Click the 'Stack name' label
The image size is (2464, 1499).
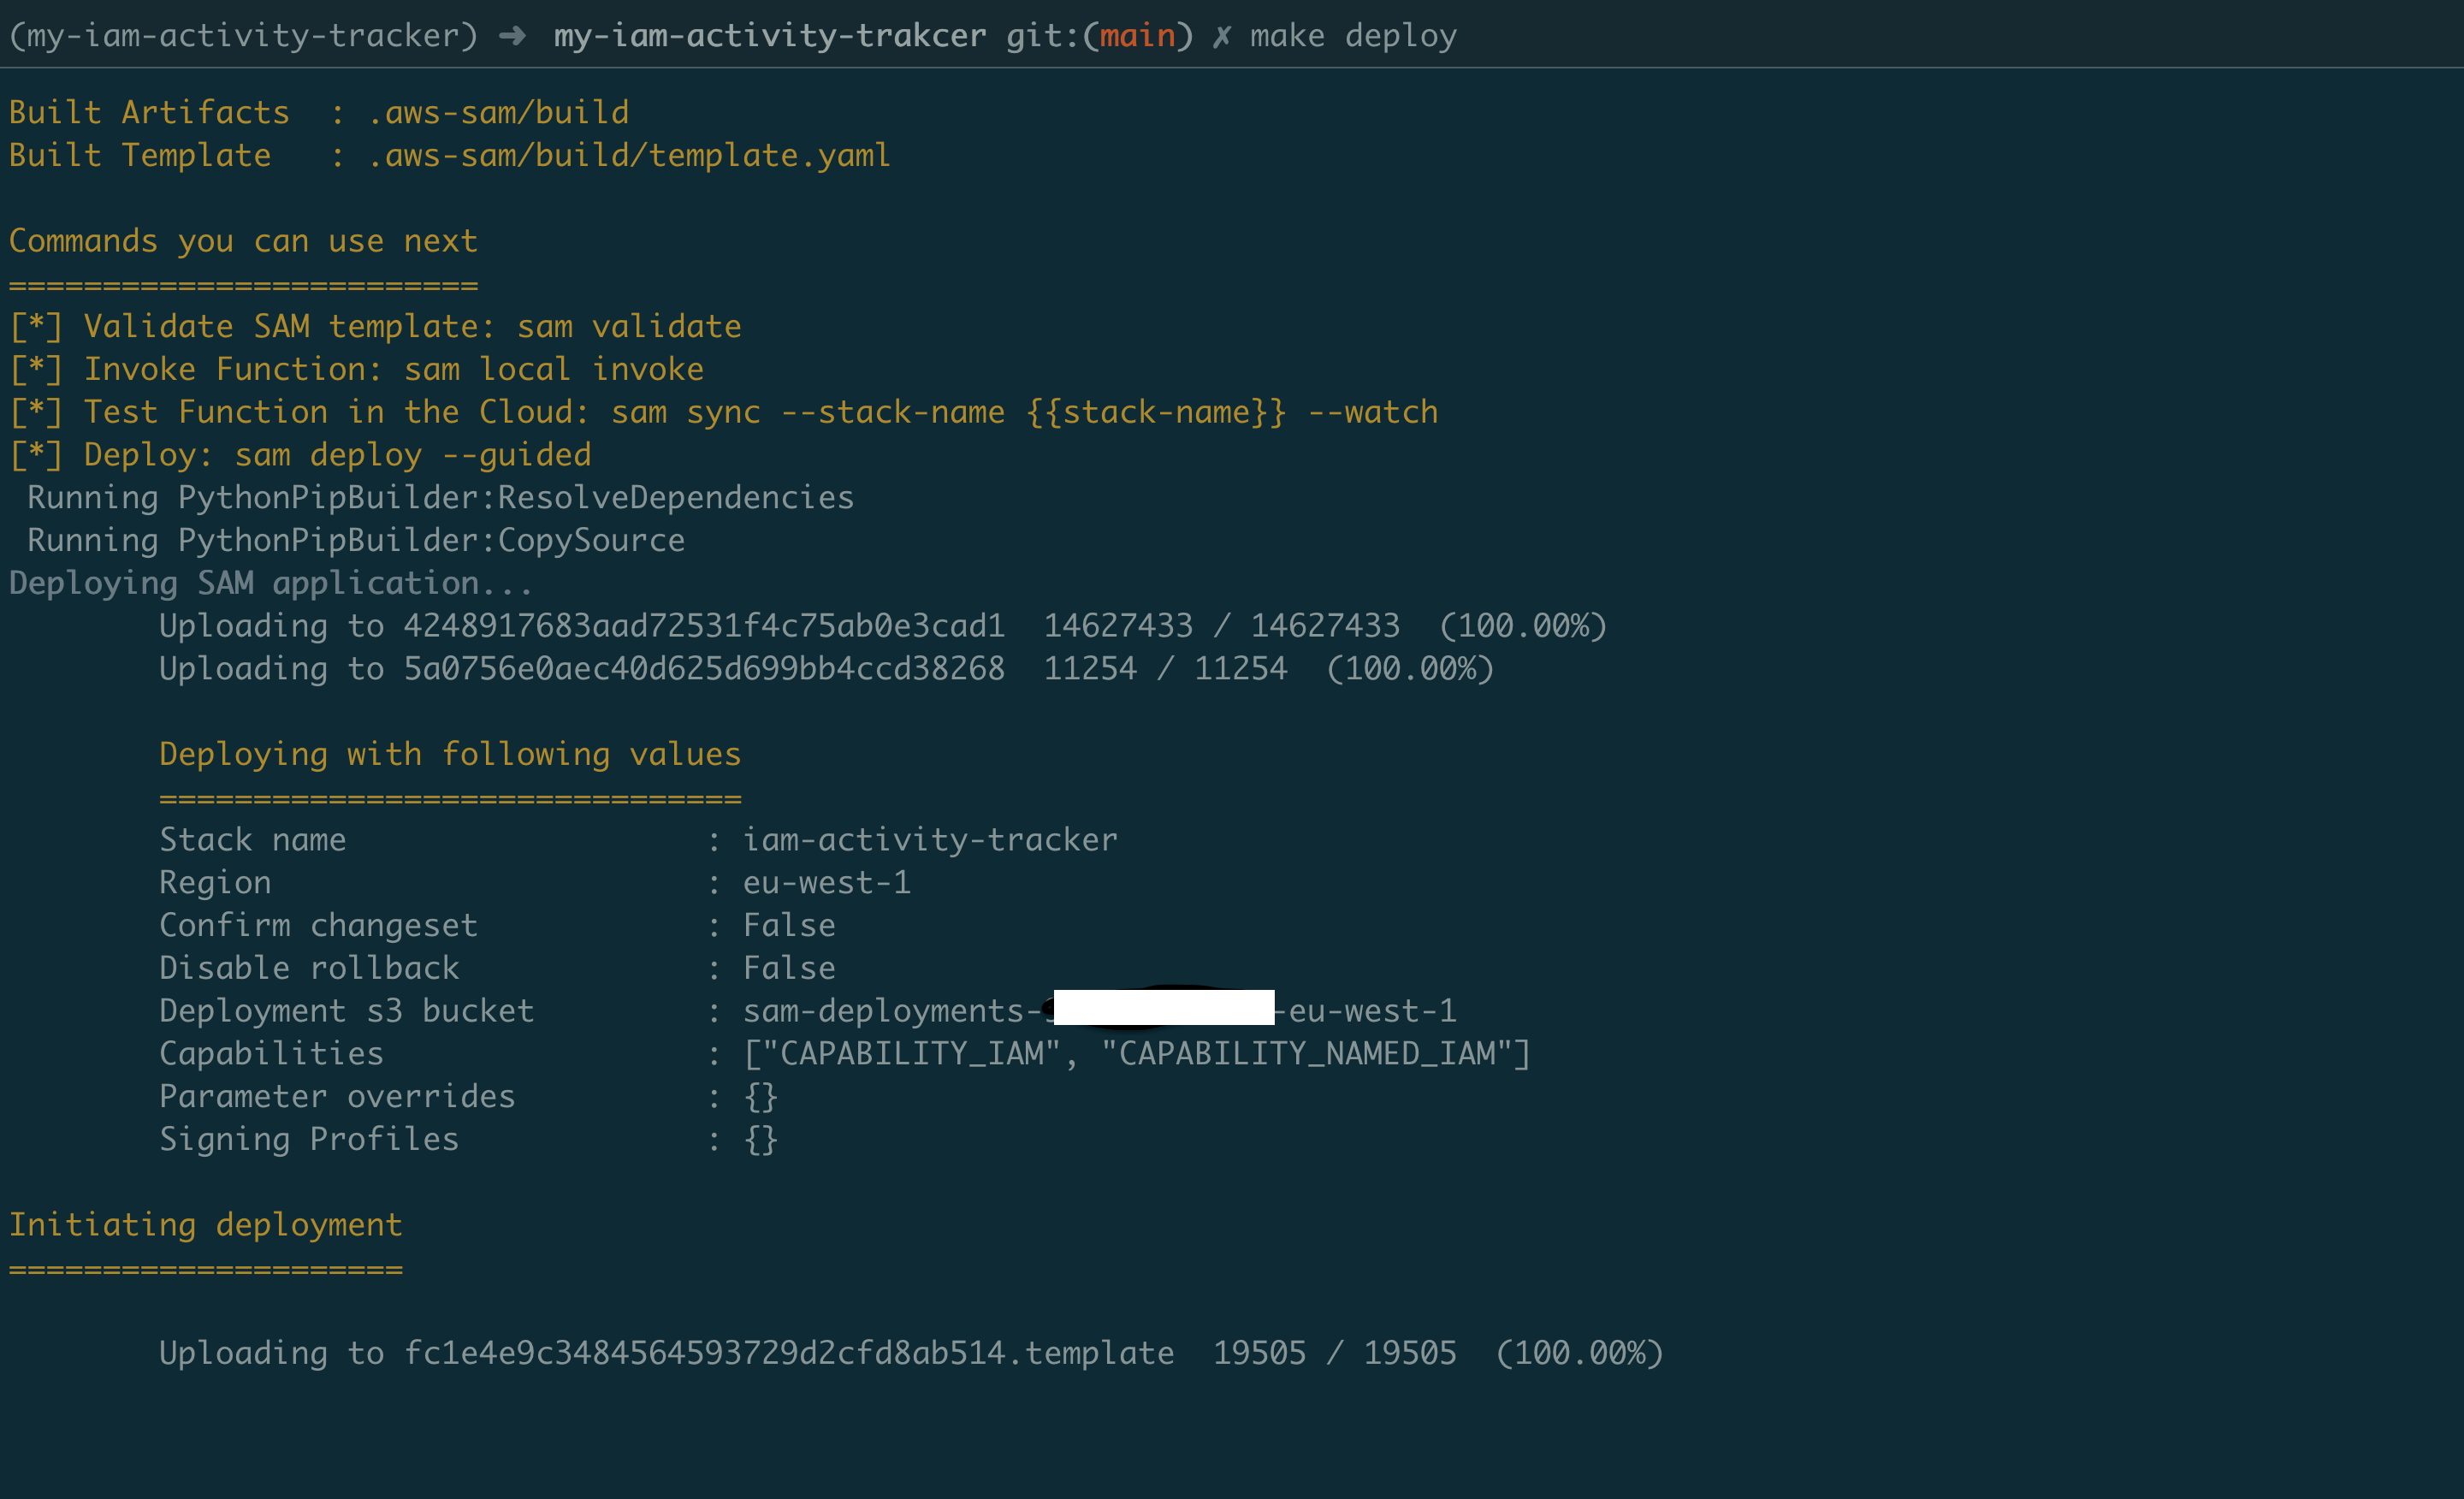[253, 840]
